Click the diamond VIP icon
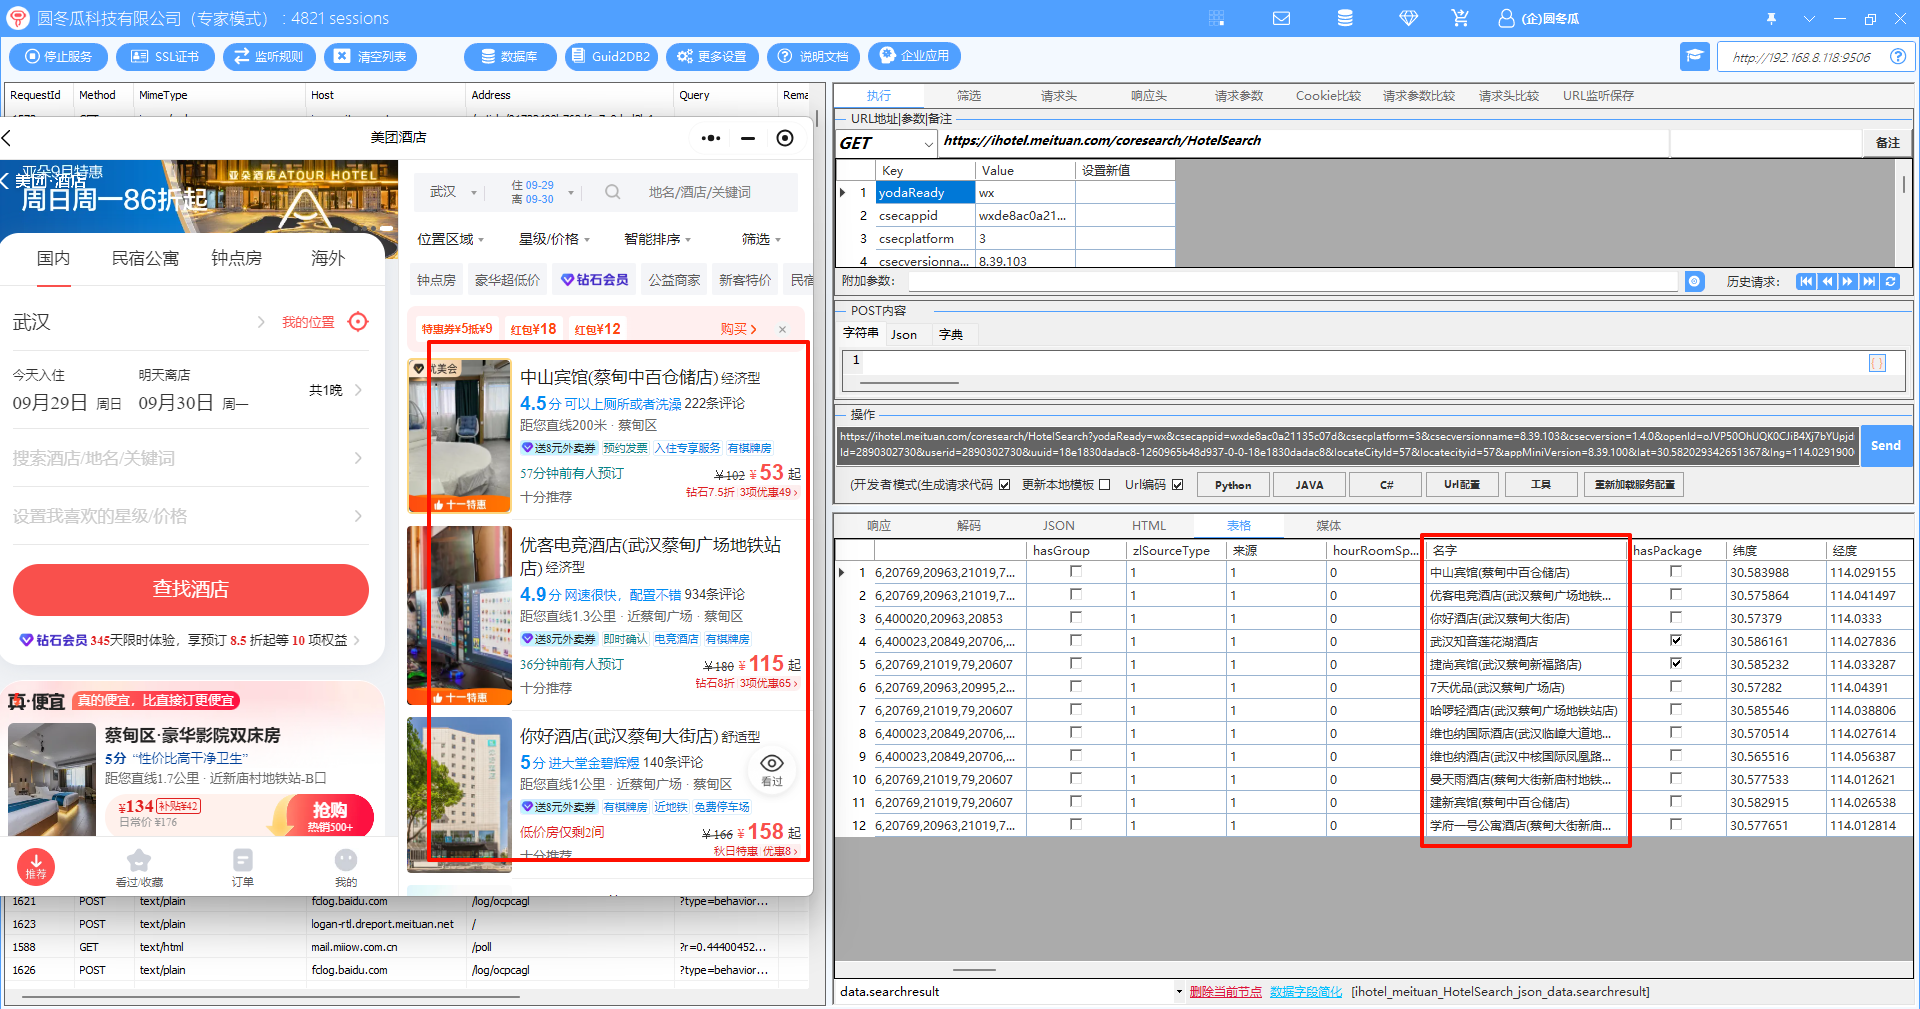The height and width of the screenshot is (1009, 1920). [x=1408, y=18]
